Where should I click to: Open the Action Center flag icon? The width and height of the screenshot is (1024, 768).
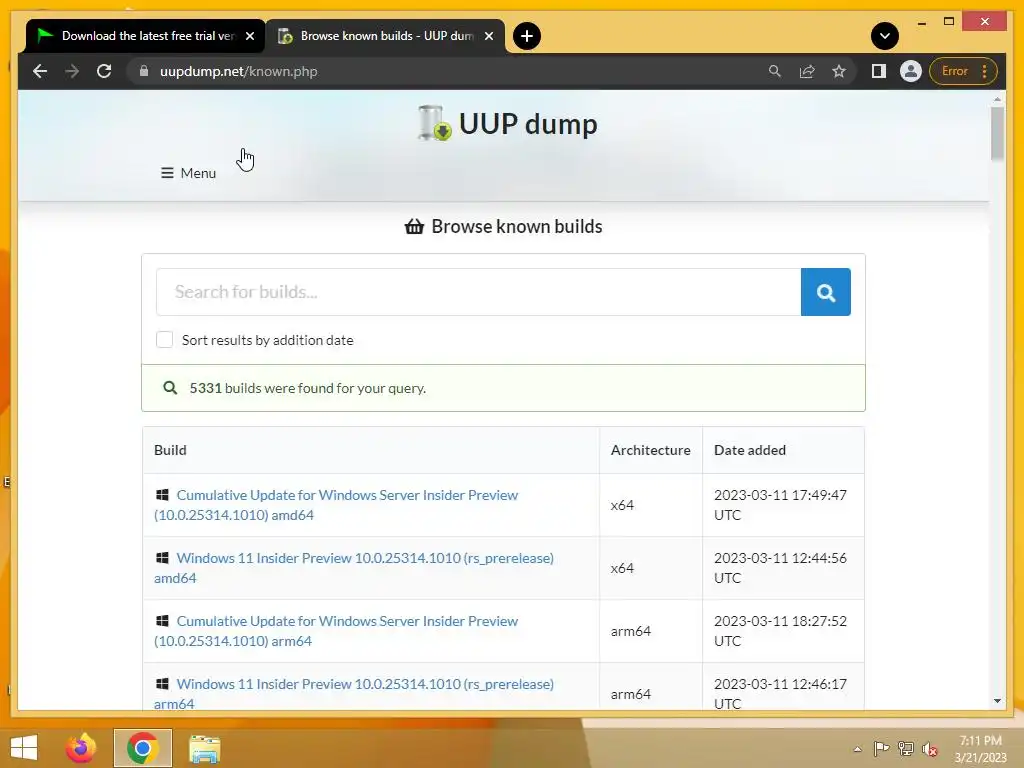881,748
